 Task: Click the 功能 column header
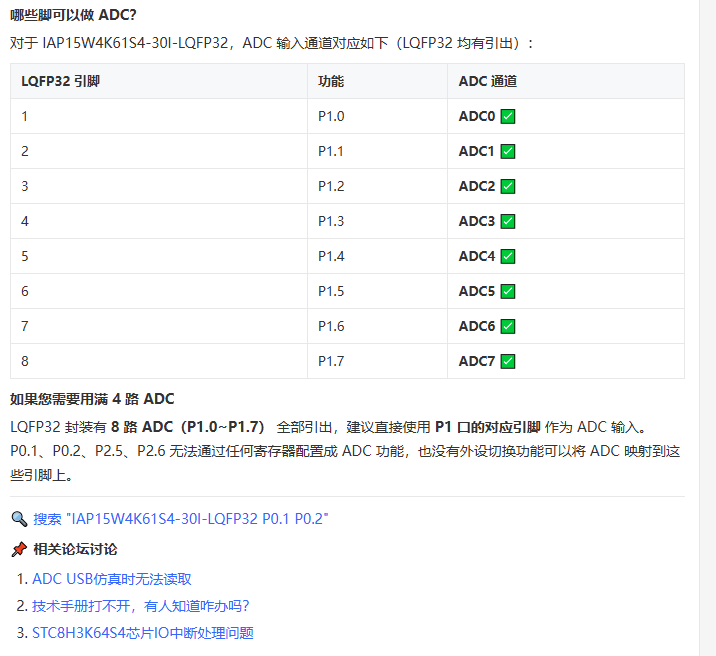[x=378, y=81]
